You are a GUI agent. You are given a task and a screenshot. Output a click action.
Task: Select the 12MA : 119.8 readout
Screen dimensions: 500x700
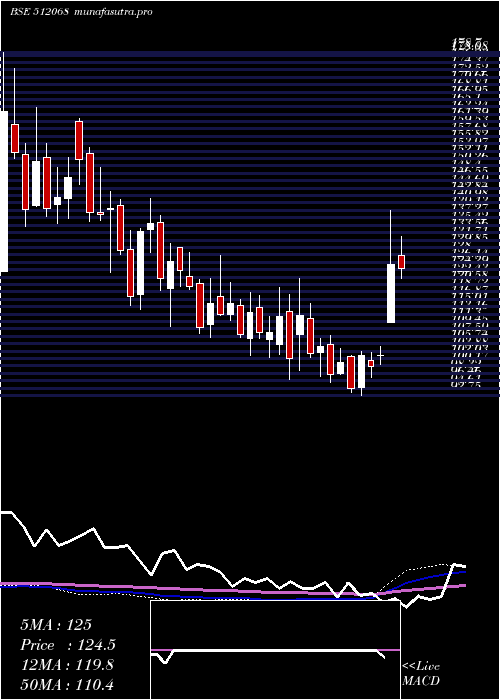coord(67,665)
